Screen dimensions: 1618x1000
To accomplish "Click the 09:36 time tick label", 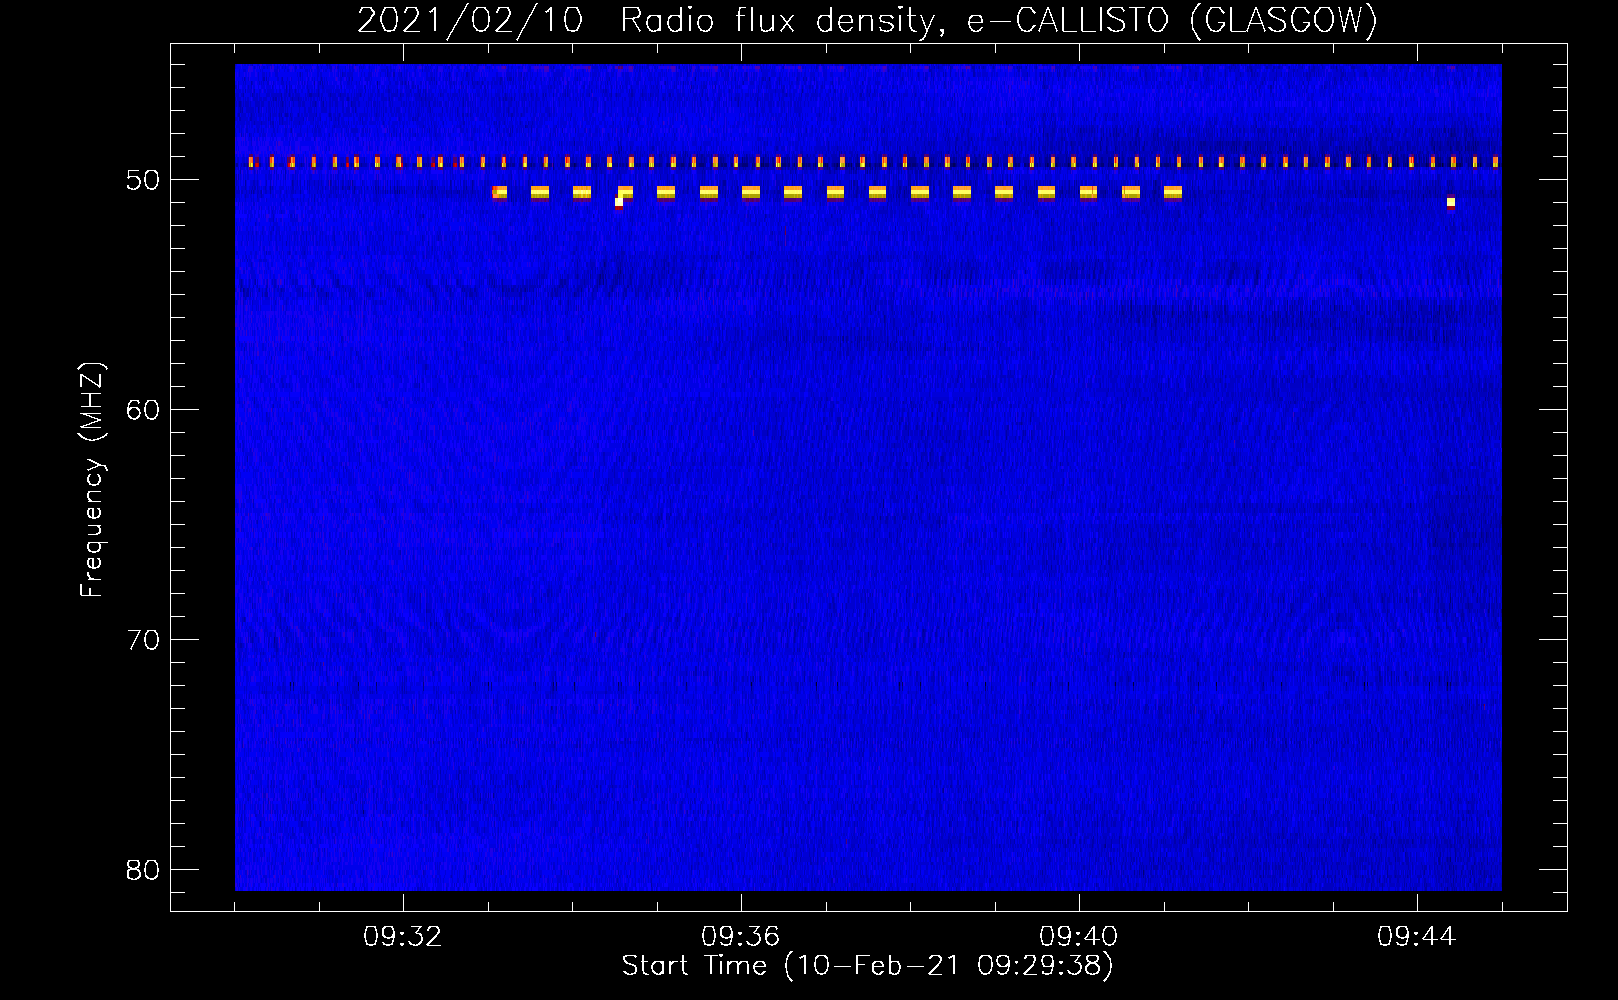I will [741, 937].
